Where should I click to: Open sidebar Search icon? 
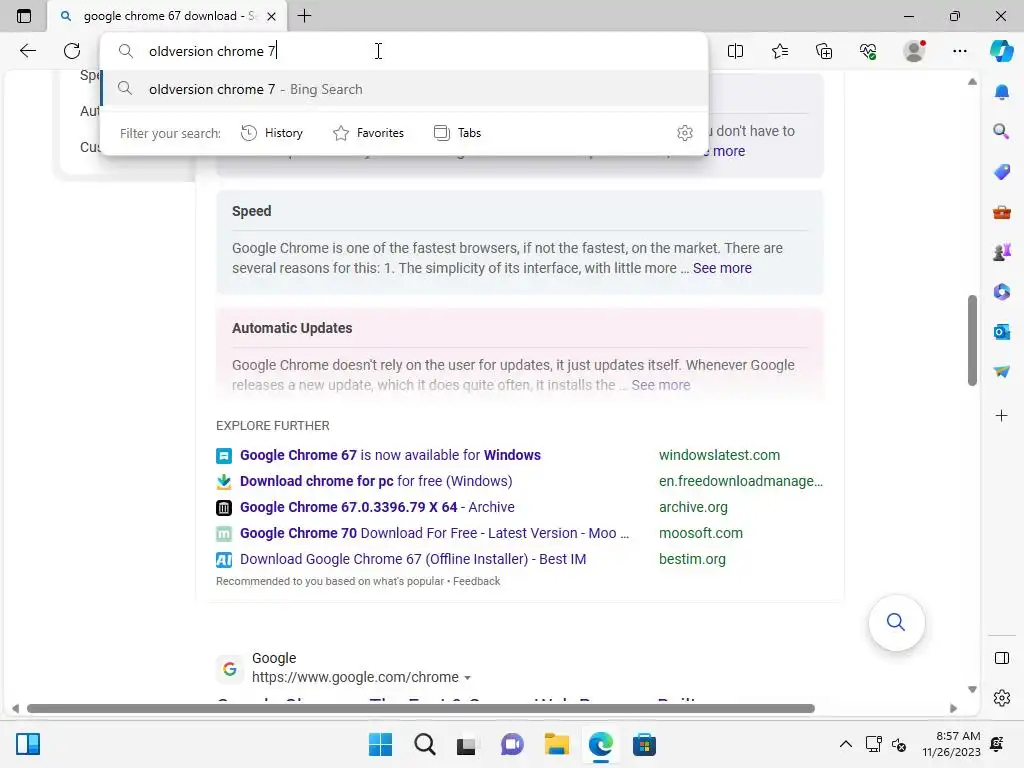[x=1001, y=131]
